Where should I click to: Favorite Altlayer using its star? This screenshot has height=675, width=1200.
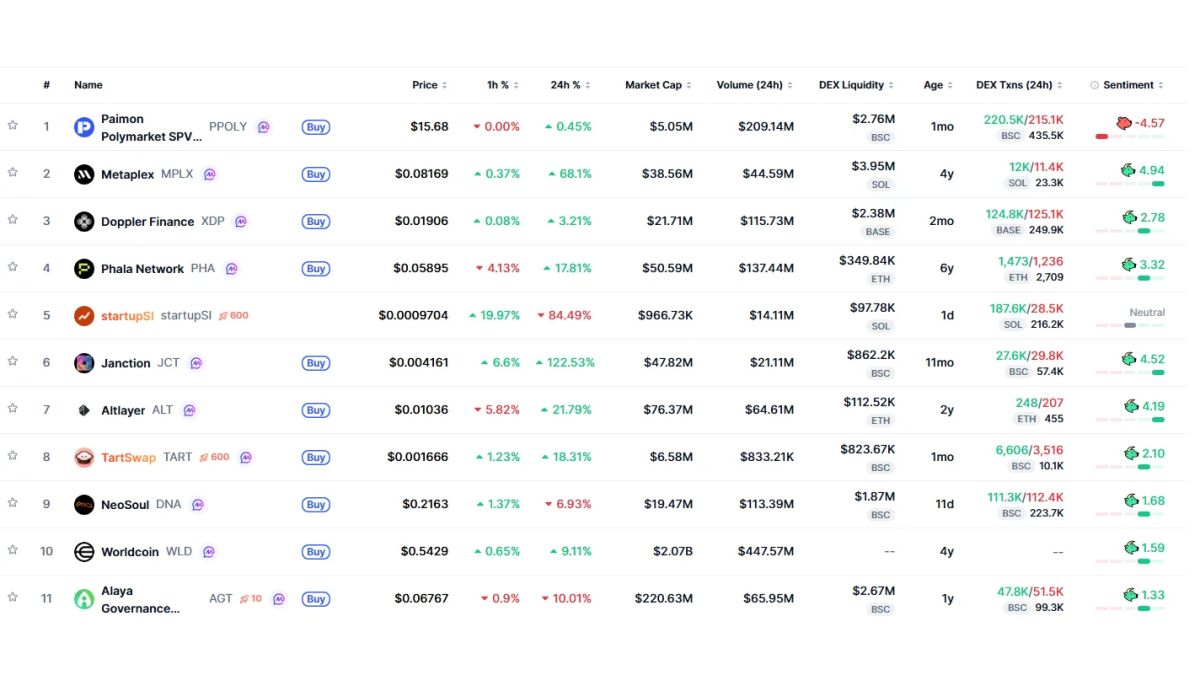click(13, 408)
